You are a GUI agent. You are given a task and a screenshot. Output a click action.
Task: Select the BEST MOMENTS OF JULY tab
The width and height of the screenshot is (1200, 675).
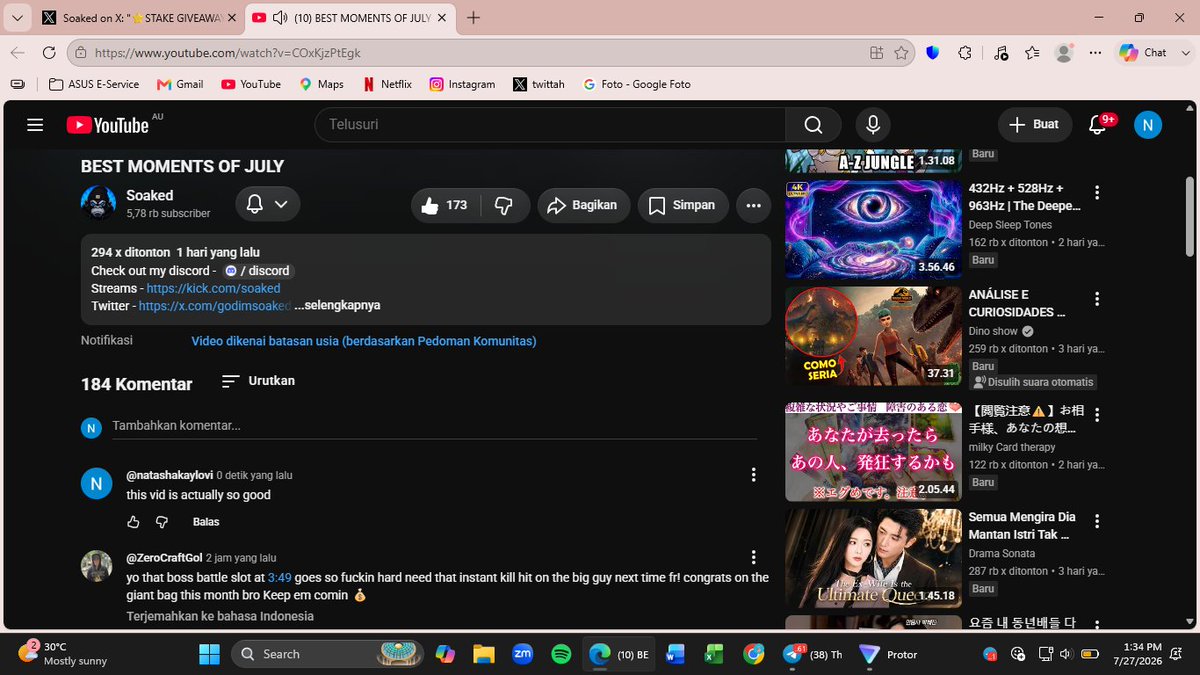tap(349, 18)
